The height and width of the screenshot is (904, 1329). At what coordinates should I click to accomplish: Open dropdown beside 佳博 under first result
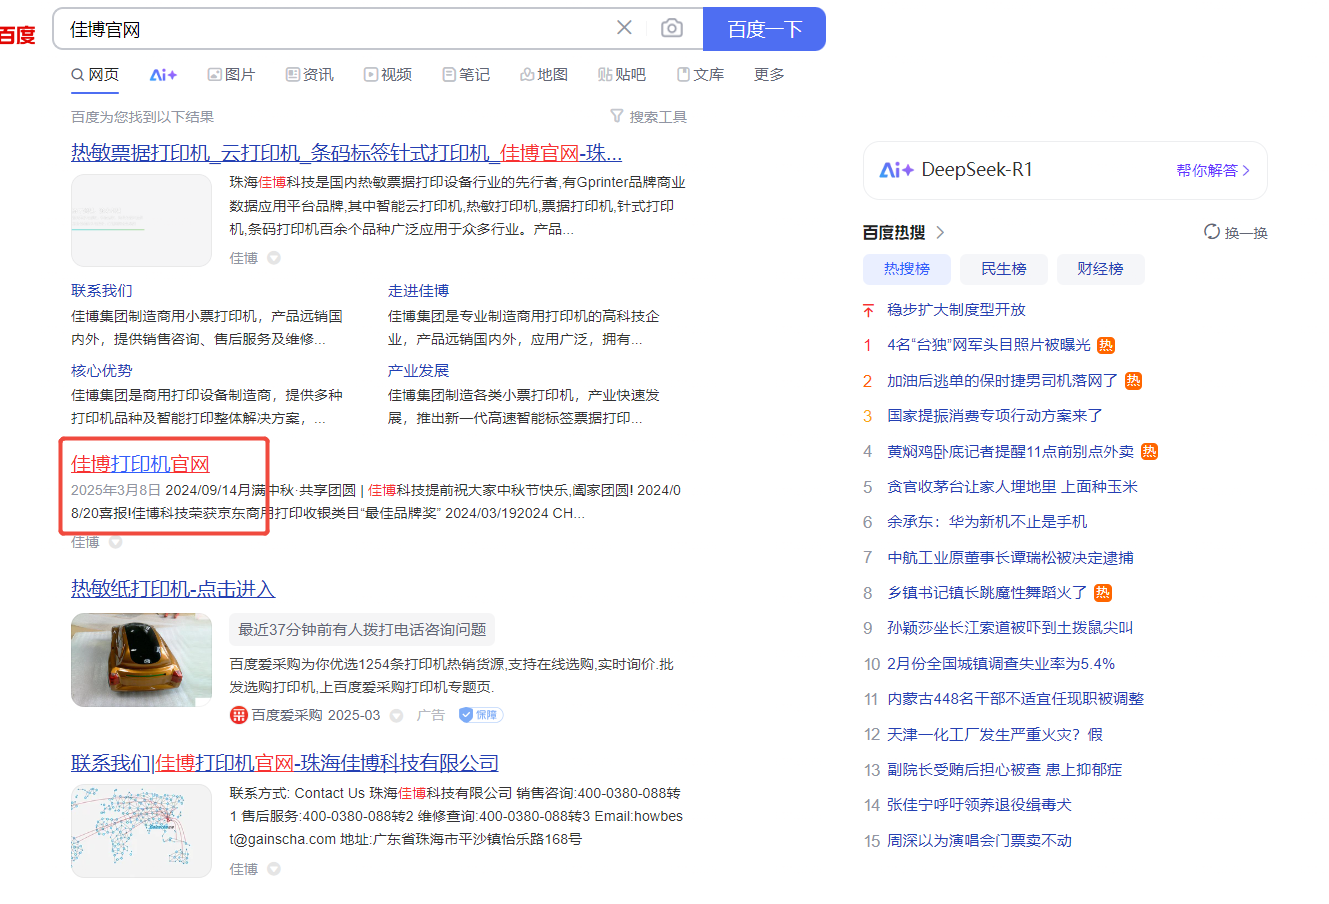pos(274,258)
